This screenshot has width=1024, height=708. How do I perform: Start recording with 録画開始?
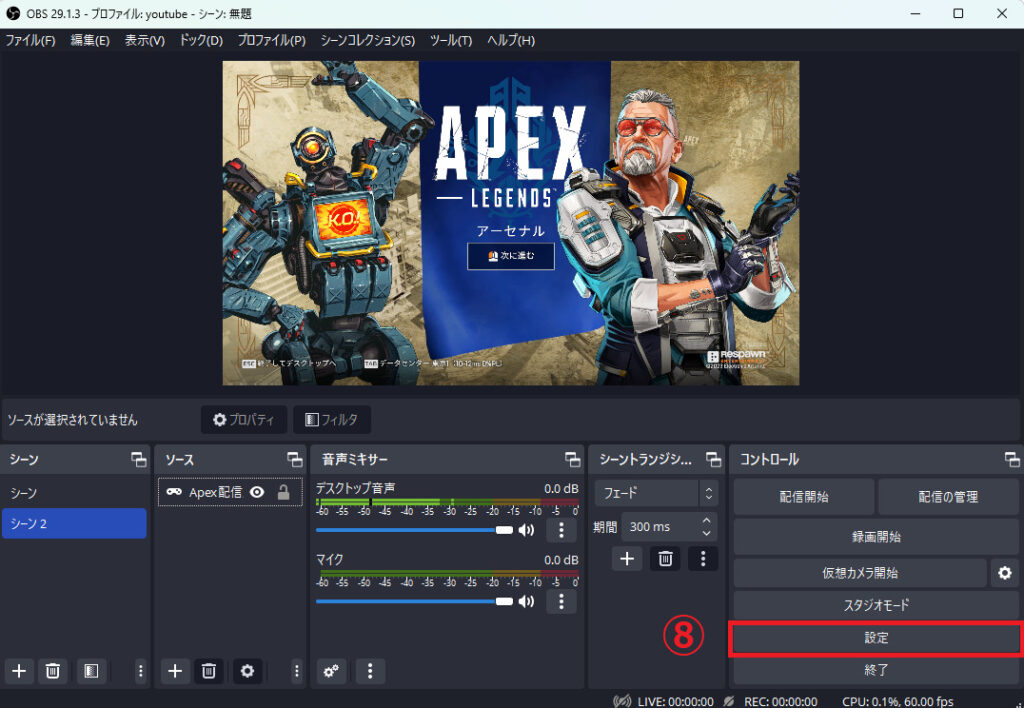pyautogui.click(x=876, y=537)
